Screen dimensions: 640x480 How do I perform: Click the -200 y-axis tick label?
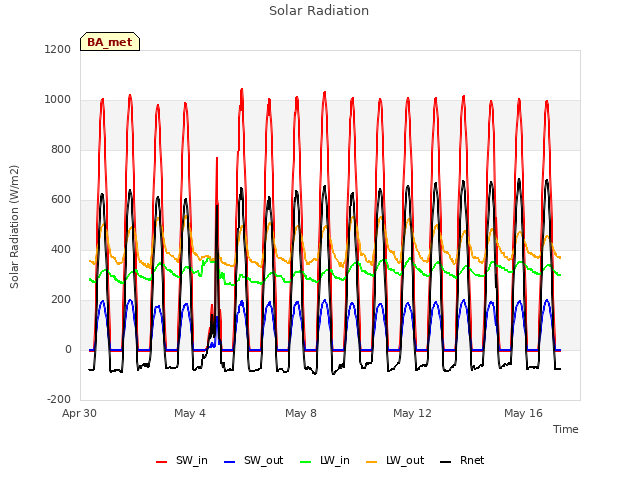coord(59,399)
